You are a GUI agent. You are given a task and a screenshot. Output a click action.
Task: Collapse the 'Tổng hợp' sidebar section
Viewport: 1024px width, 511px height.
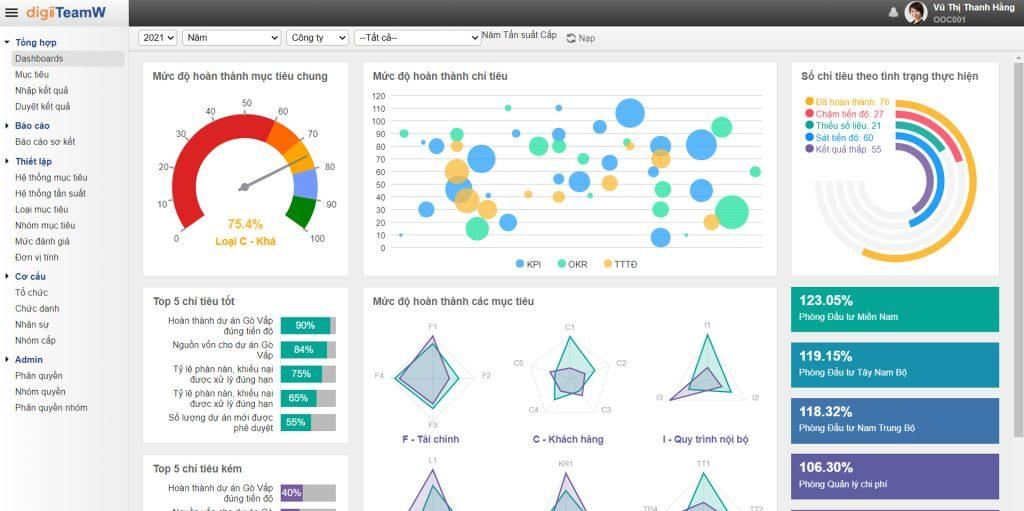pos(7,43)
